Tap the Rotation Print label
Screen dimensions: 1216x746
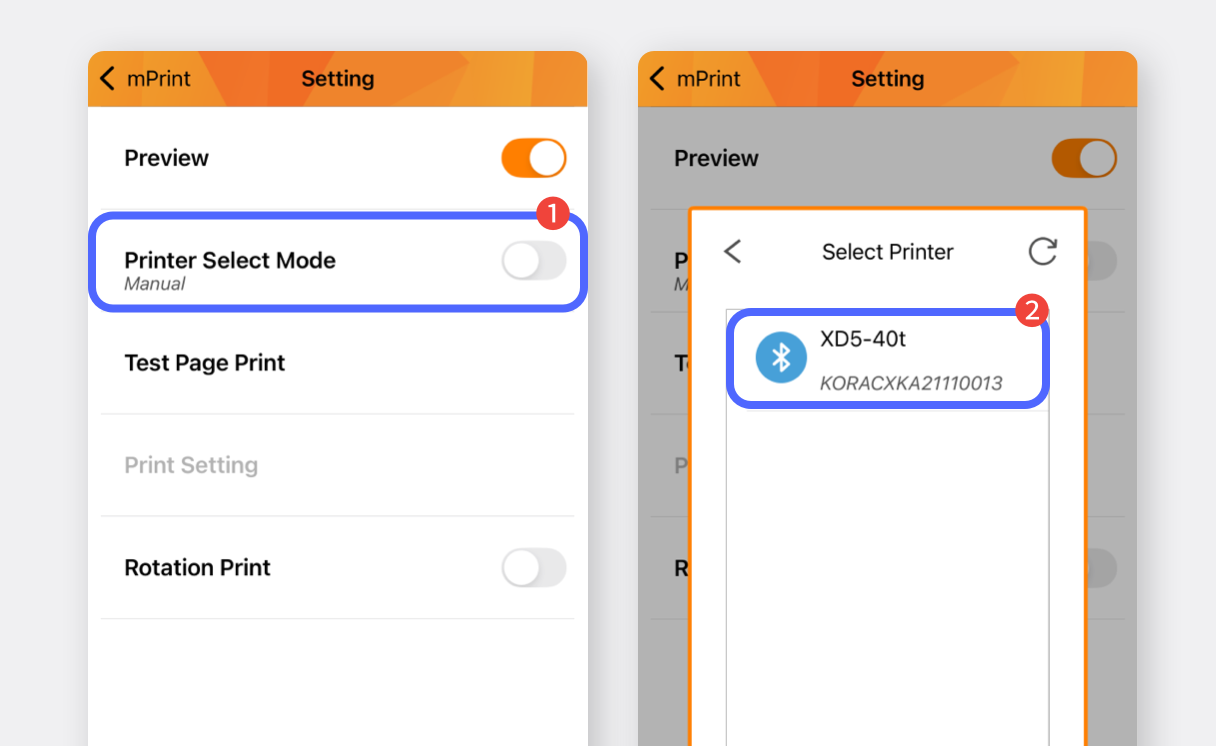[198, 568]
